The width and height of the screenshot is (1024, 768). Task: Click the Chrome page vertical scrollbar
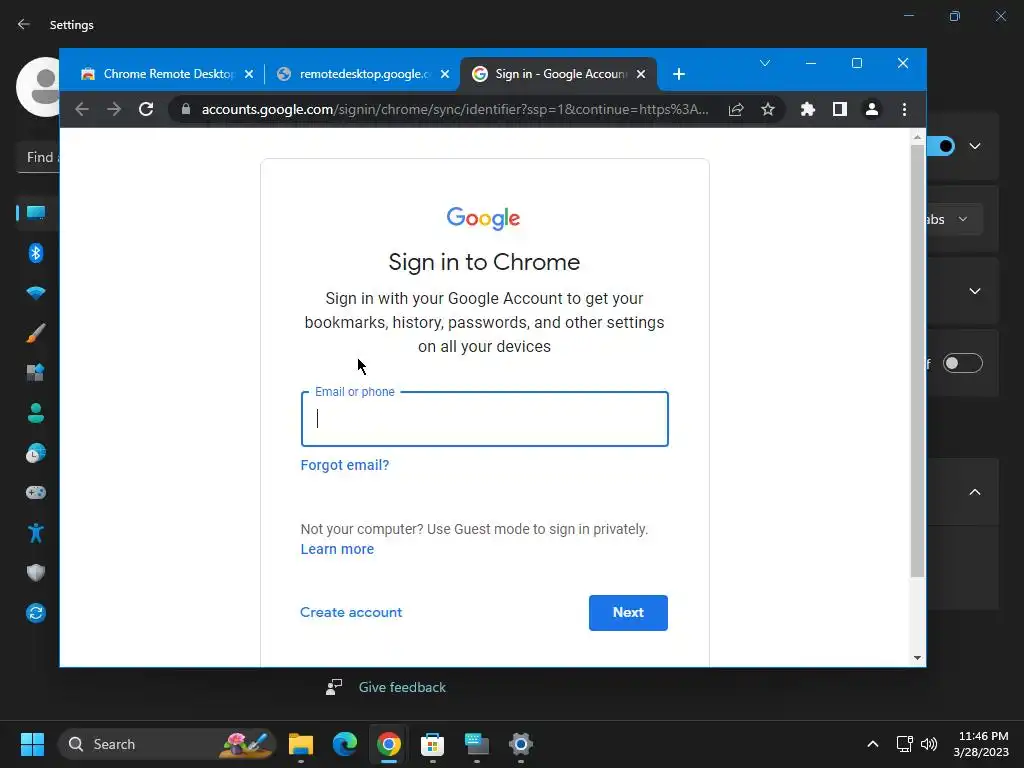(918, 359)
